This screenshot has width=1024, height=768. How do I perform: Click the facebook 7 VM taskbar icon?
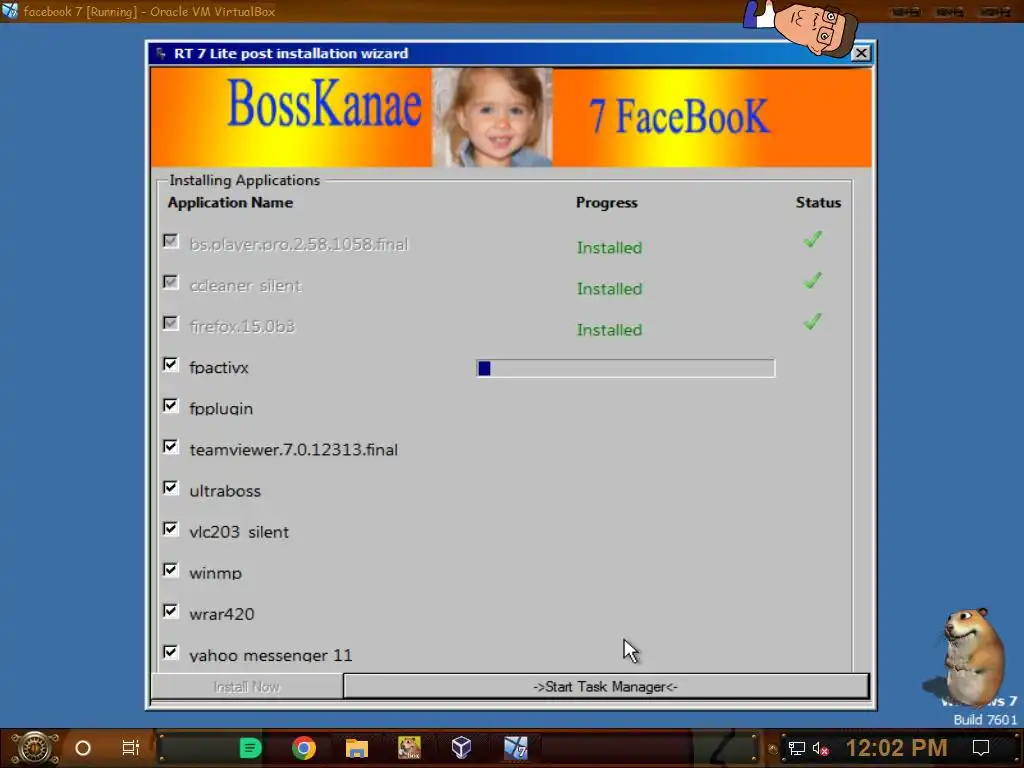coord(515,748)
